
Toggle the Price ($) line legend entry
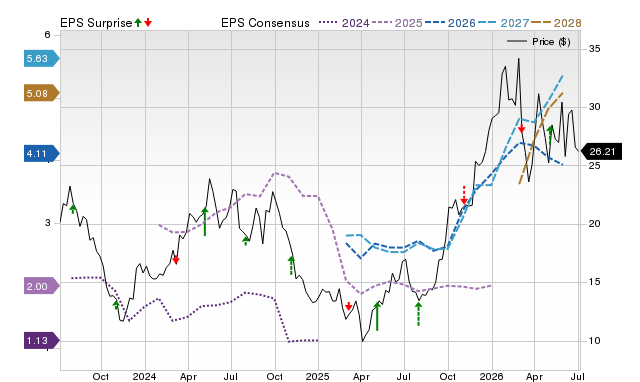click(539, 42)
